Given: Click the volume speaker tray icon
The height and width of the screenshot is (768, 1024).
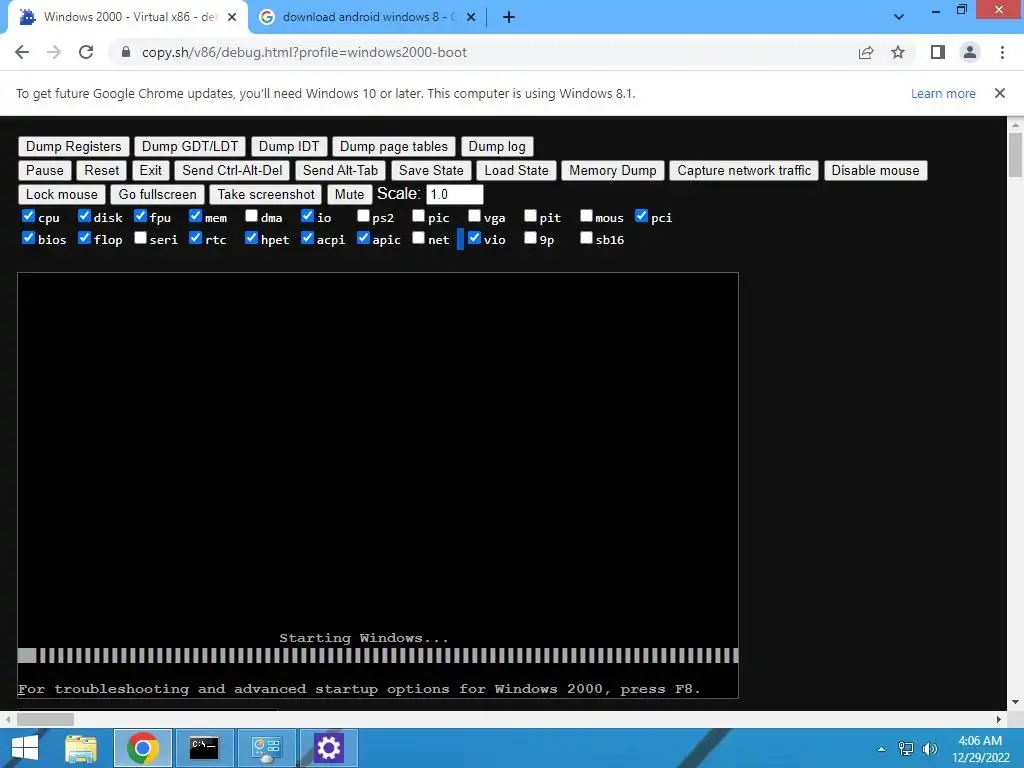Looking at the screenshot, I should (x=930, y=748).
